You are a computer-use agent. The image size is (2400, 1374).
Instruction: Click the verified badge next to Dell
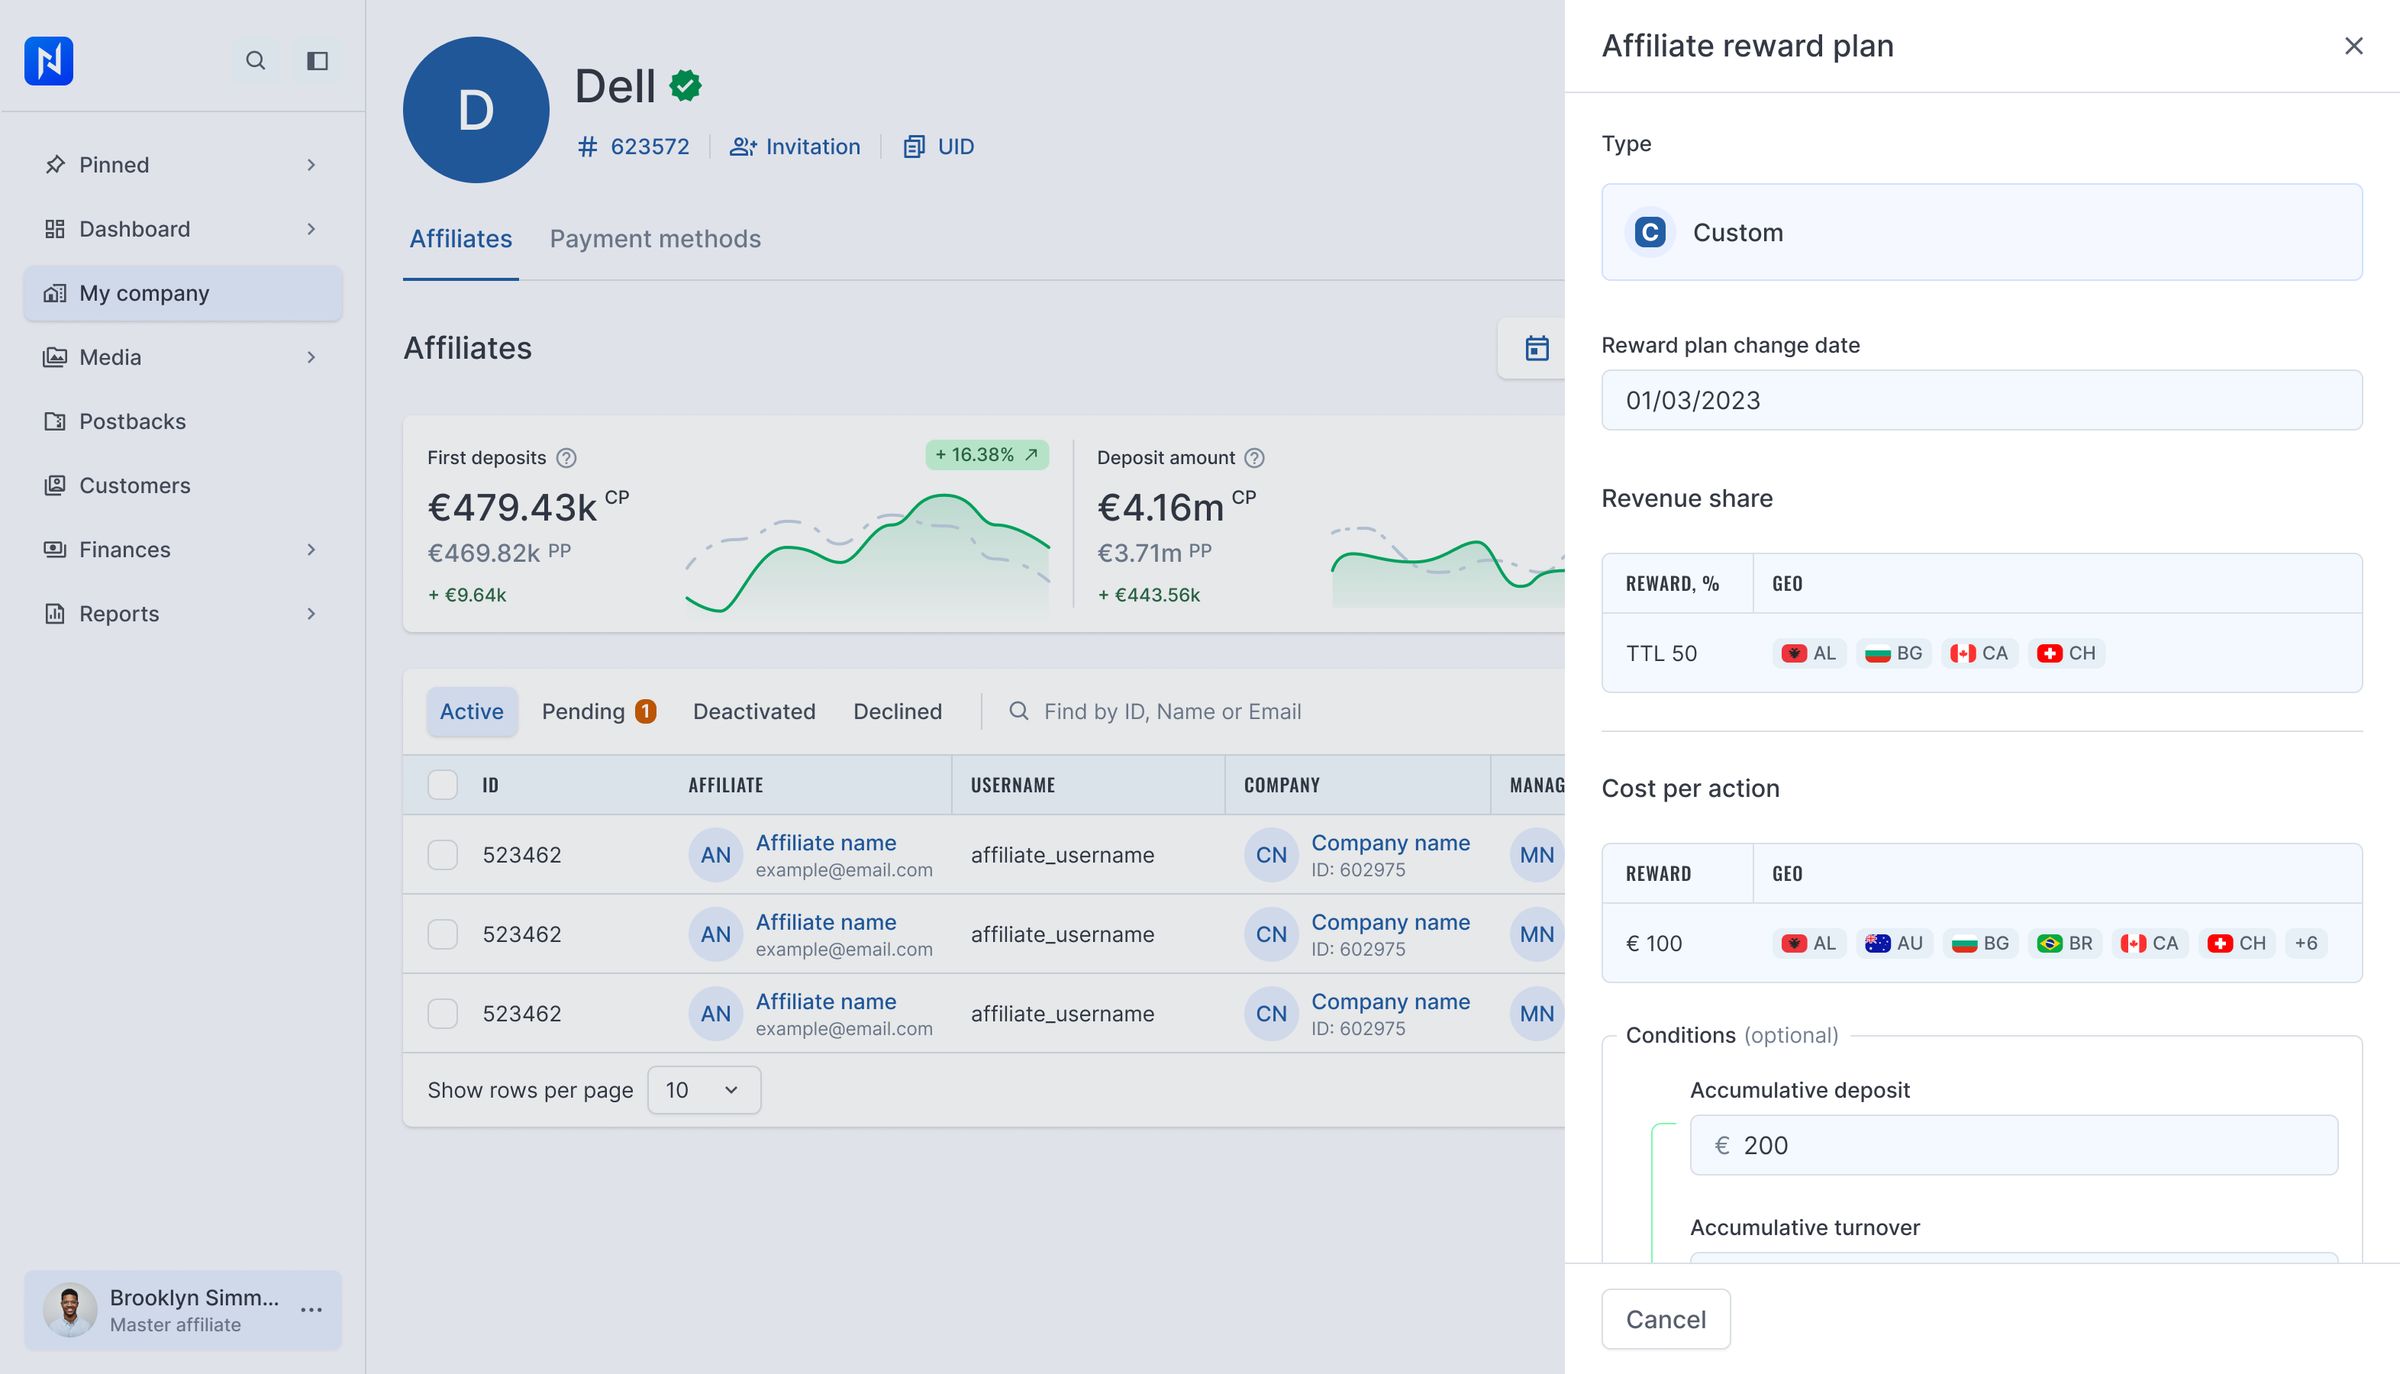(x=685, y=86)
